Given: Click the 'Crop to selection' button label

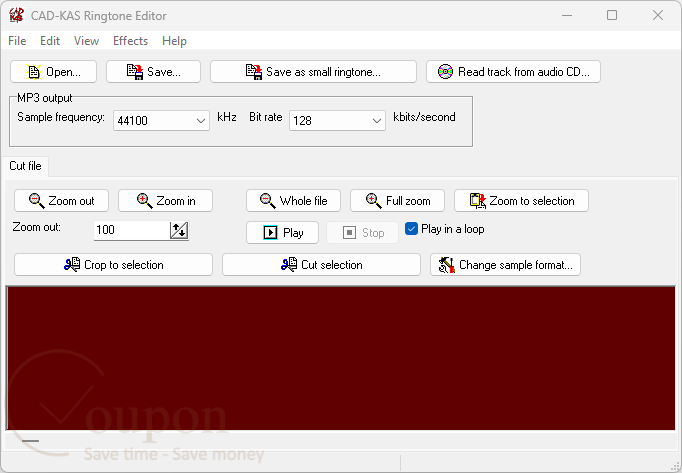Looking at the screenshot, I should click(x=124, y=265).
